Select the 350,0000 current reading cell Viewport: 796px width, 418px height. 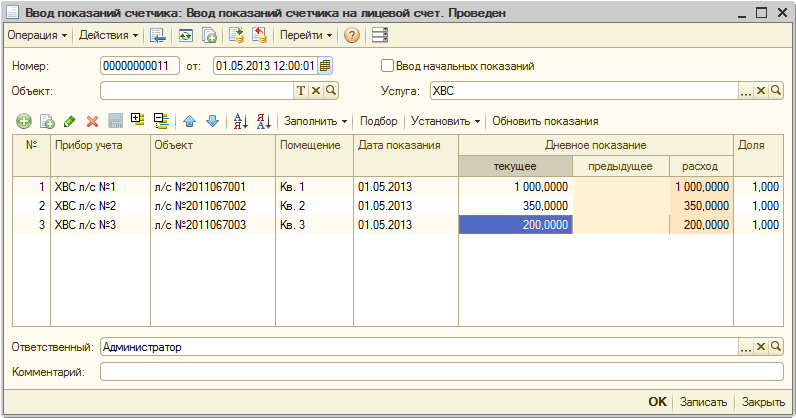(515, 205)
